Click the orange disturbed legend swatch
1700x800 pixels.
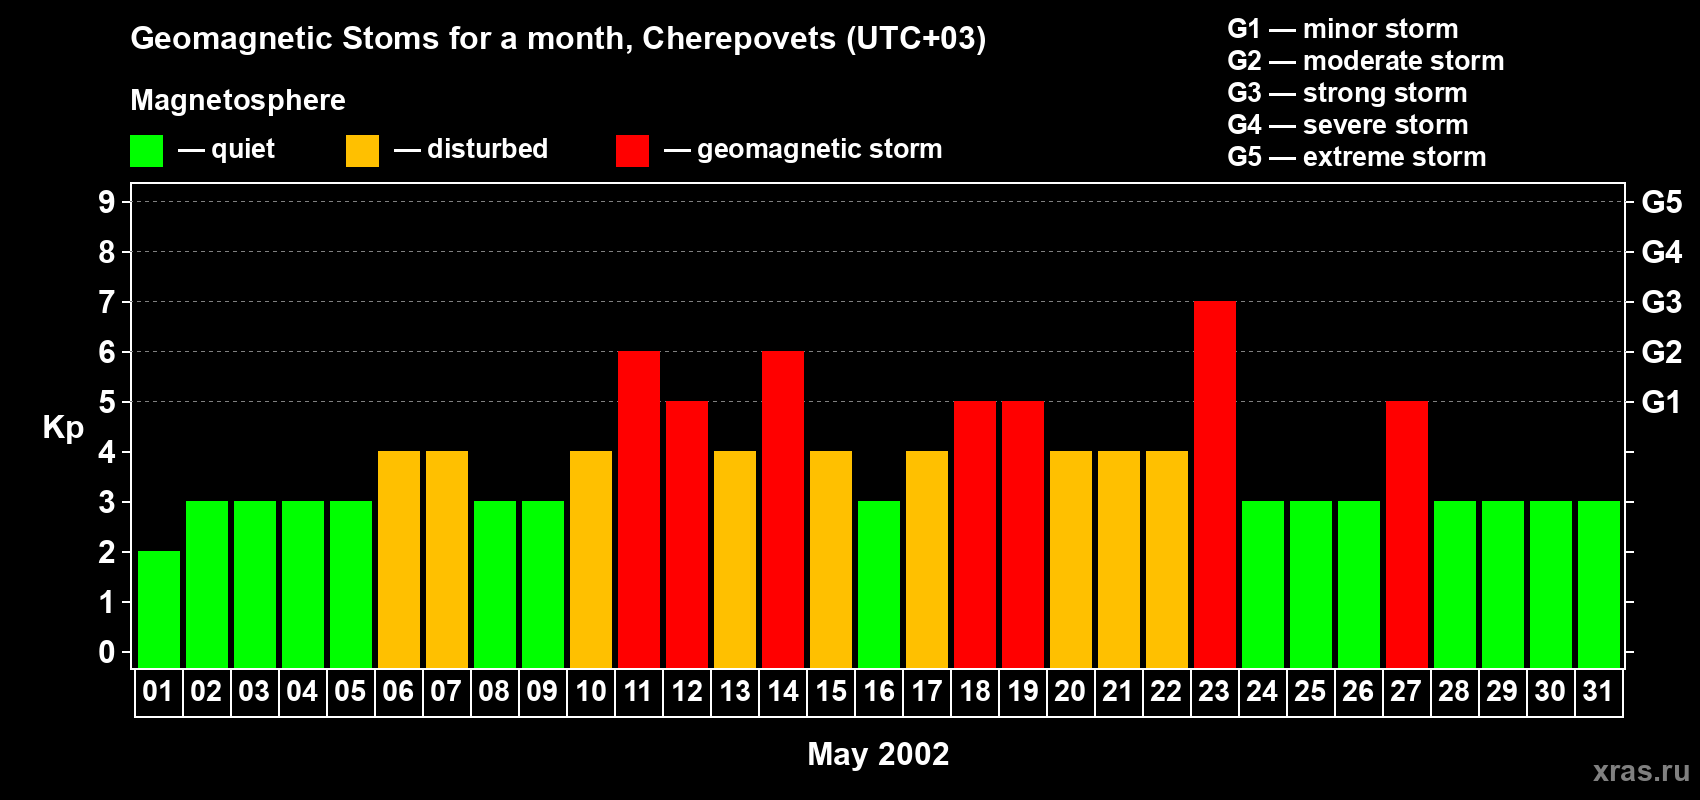coord(362,151)
